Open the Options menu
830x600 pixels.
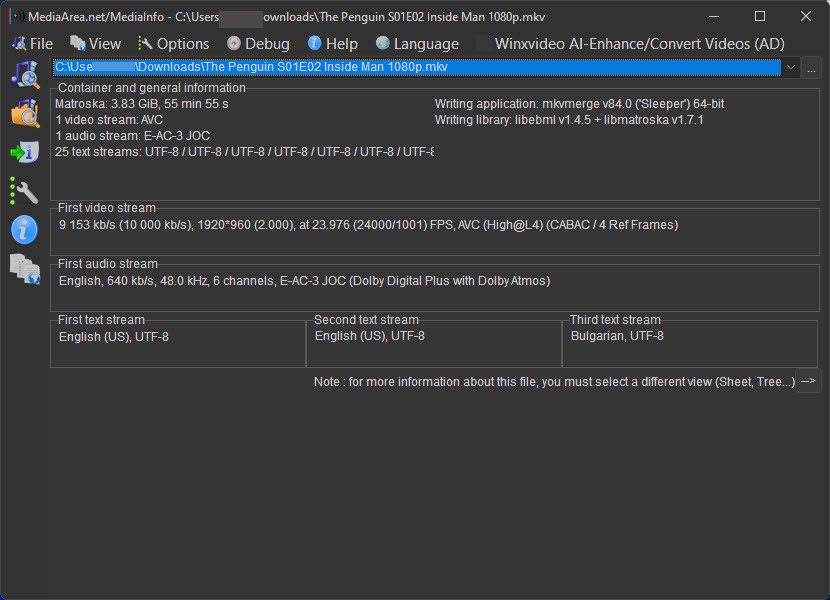173,44
